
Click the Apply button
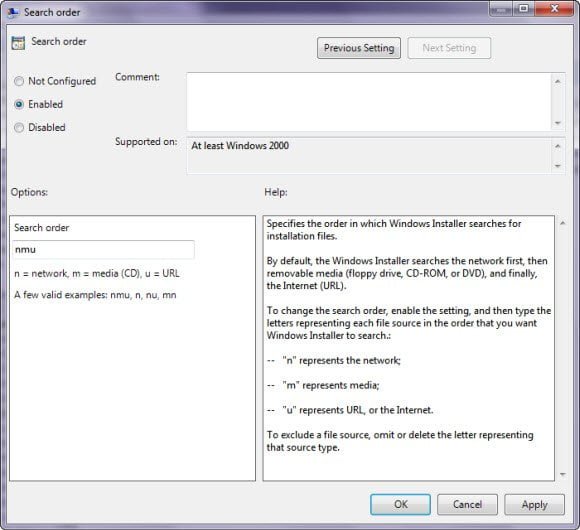(x=535, y=504)
